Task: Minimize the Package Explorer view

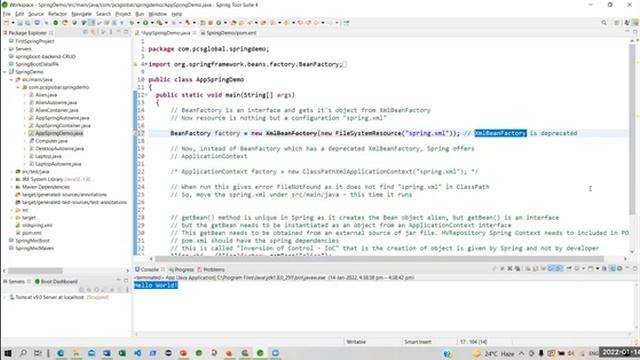Action: [x=118, y=32]
